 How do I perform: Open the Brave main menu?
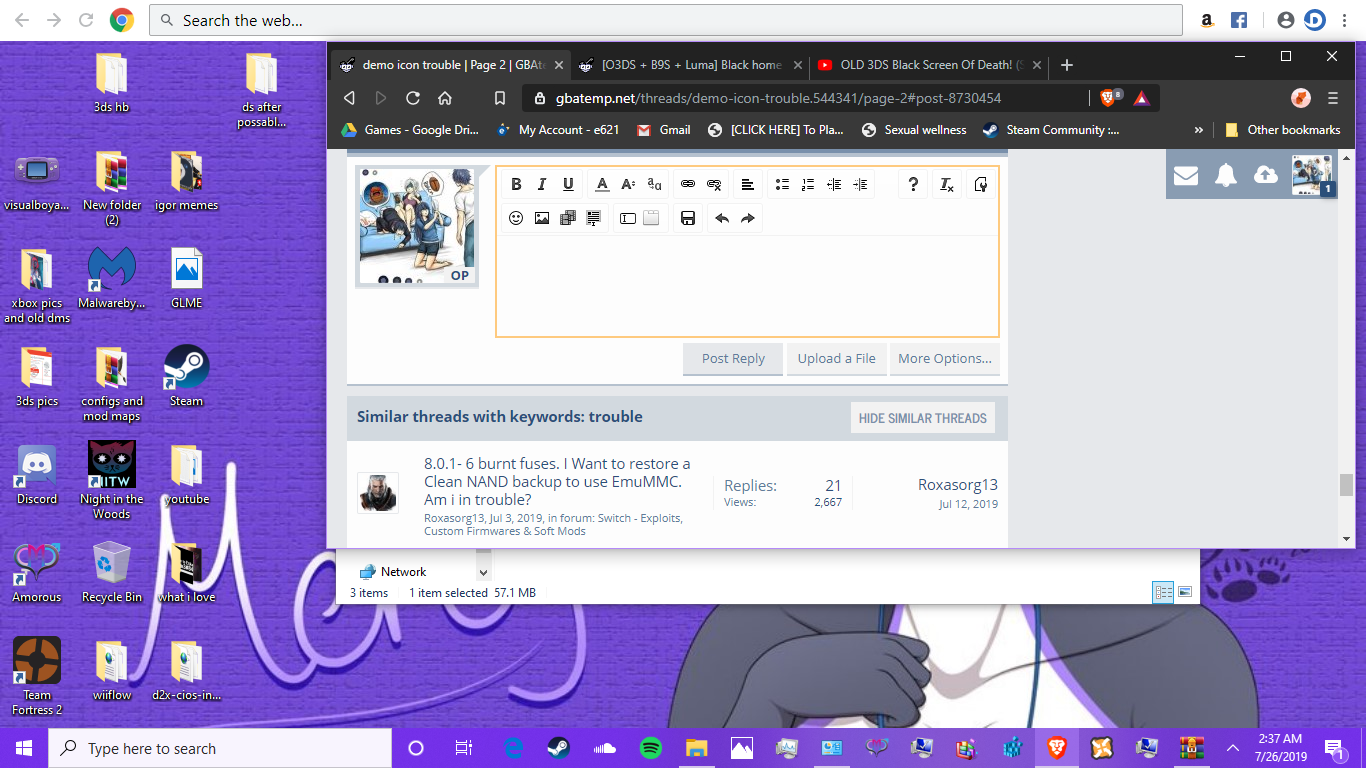click(x=1333, y=98)
